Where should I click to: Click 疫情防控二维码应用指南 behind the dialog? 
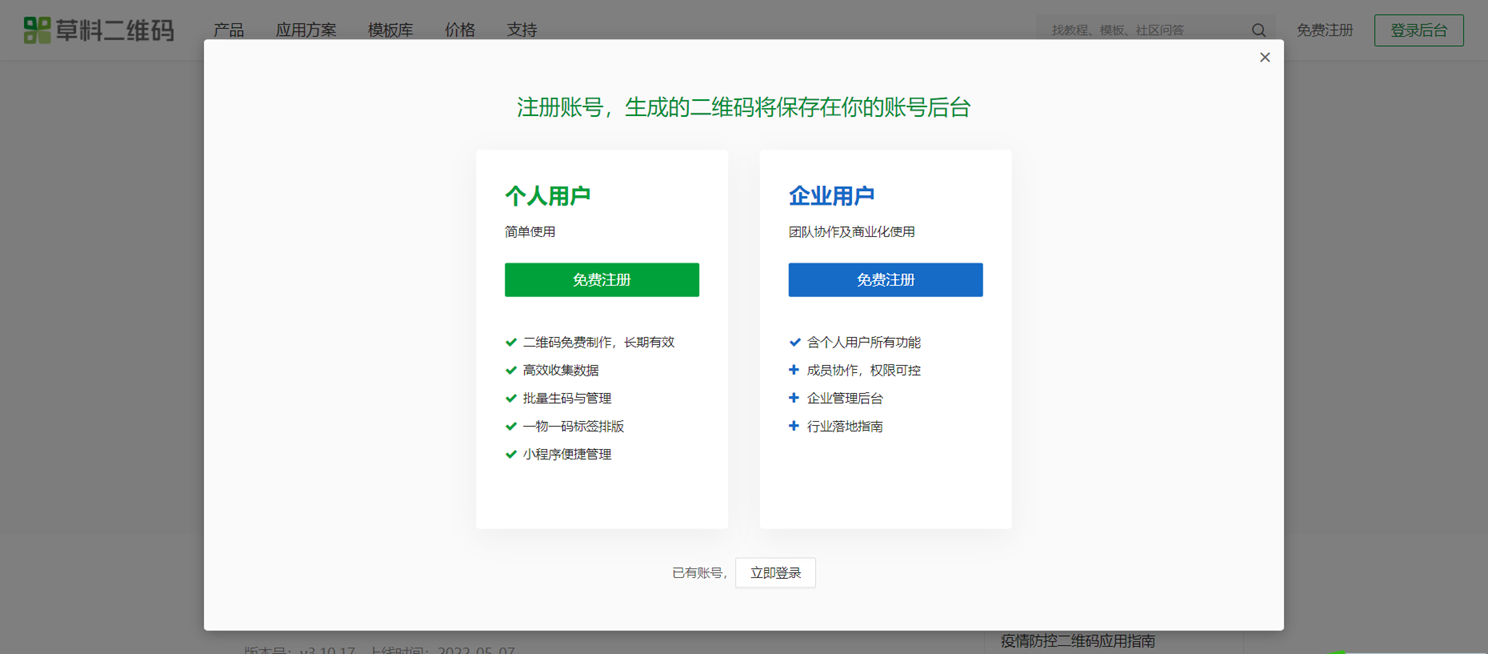(1078, 641)
